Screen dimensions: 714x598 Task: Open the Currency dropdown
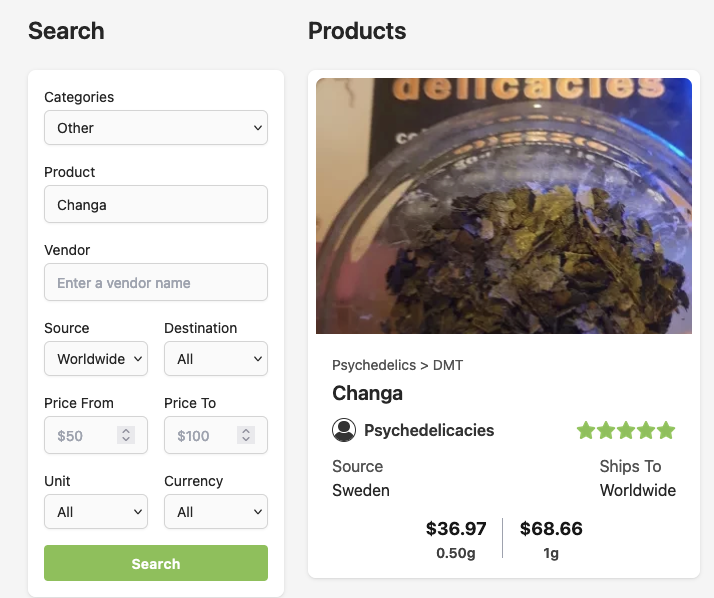216,512
